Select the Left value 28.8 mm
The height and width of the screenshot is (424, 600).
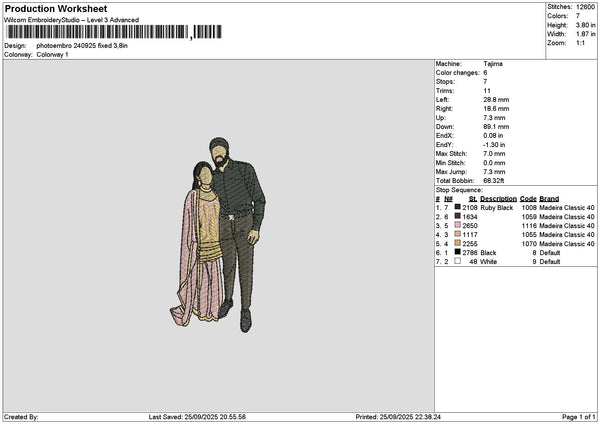(496, 99)
